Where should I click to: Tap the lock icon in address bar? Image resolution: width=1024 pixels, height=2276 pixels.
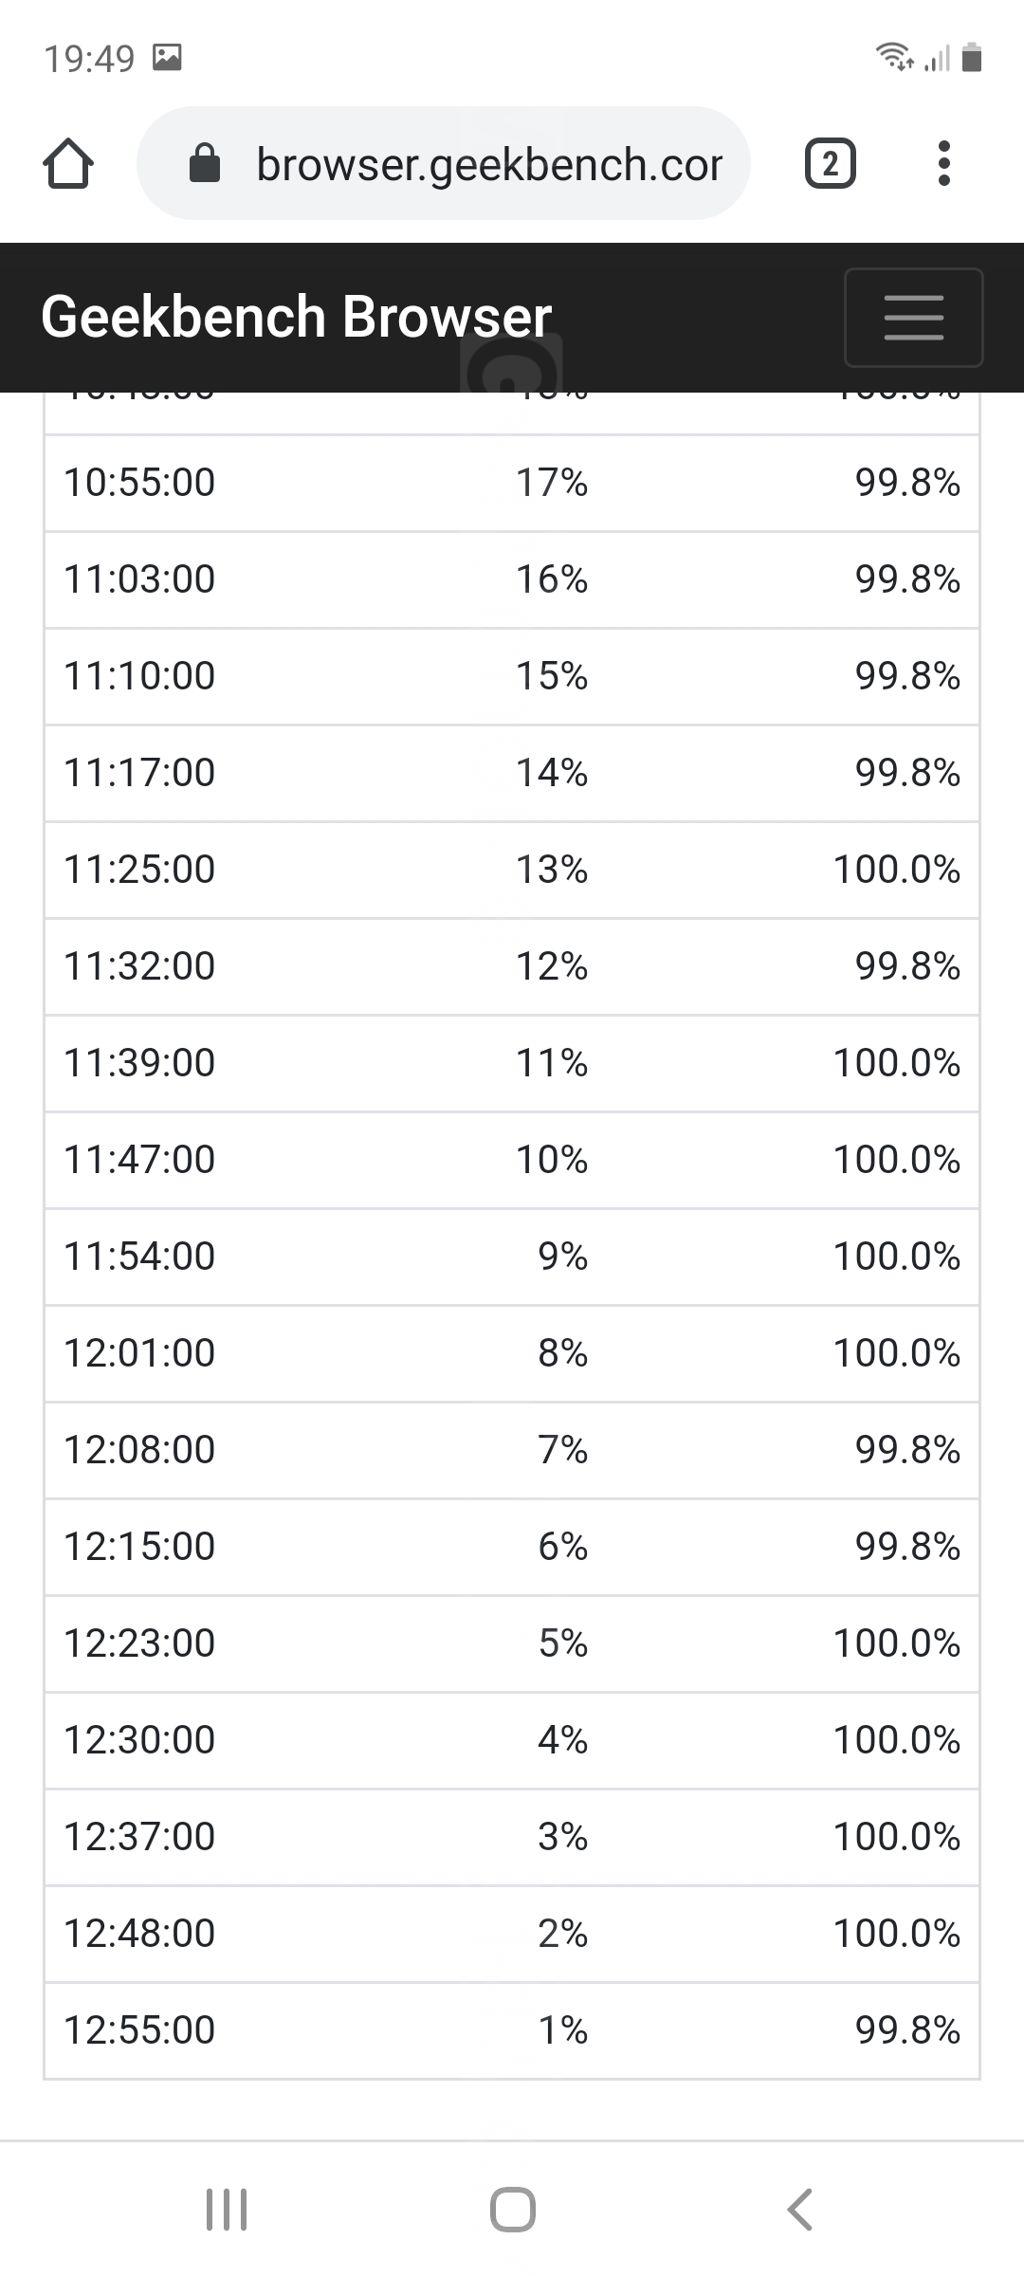[204, 164]
